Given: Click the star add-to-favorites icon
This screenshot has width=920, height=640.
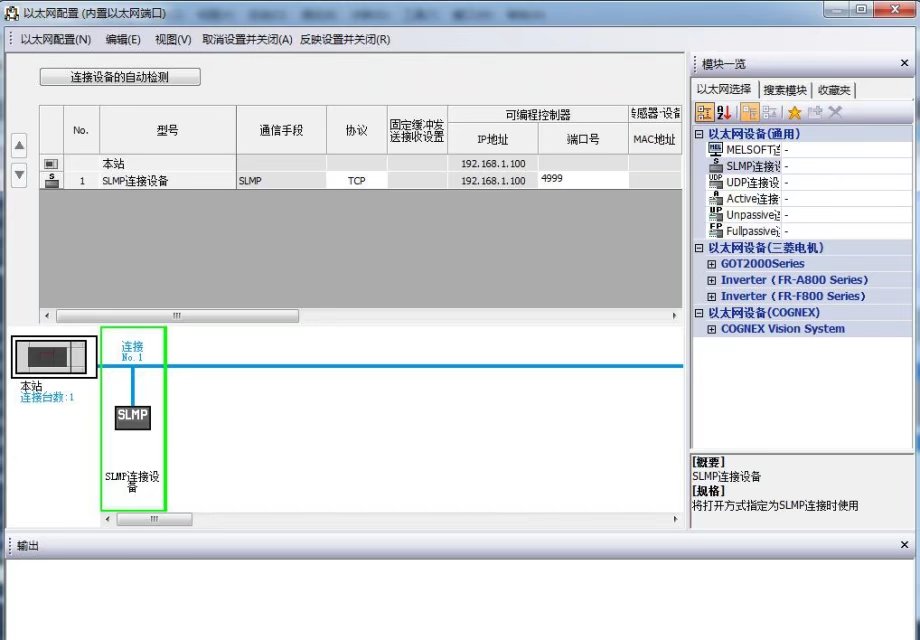Looking at the screenshot, I should click(x=795, y=112).
